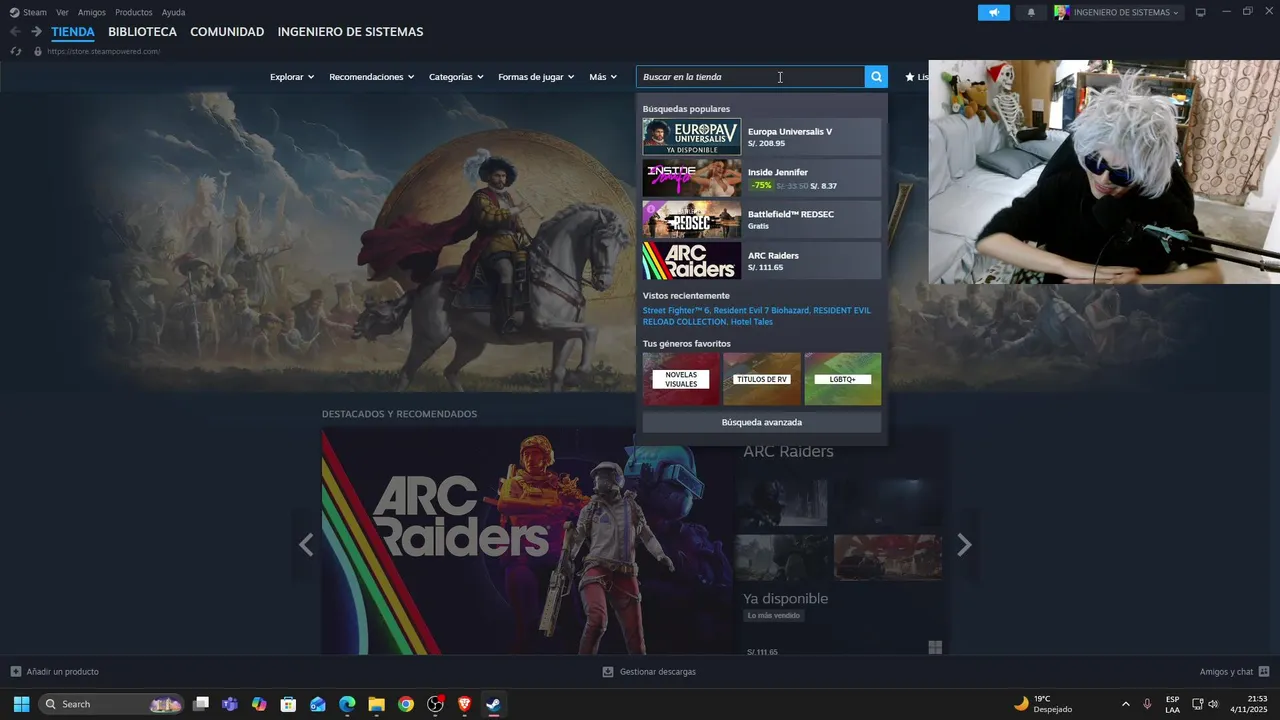The width and height of the screenshot is (1280, 720).
Task: Open recently viewed Hotel Tales
Action: [752, 322]
